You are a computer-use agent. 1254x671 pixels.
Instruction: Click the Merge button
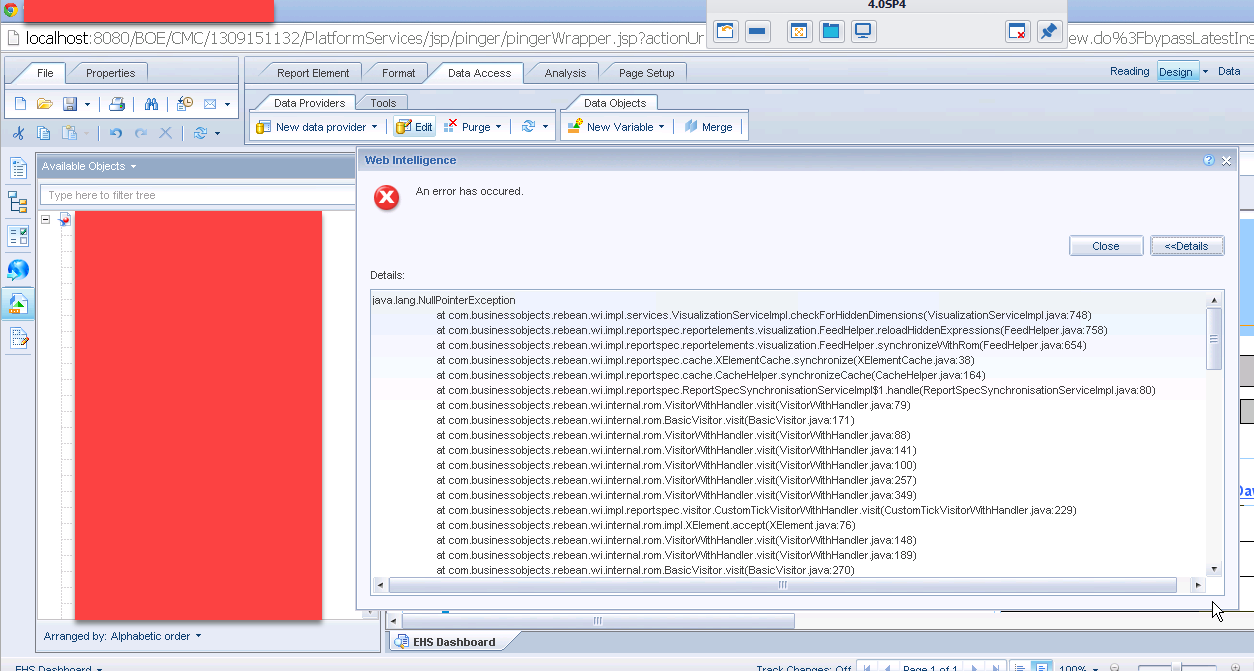coord(708,127)
